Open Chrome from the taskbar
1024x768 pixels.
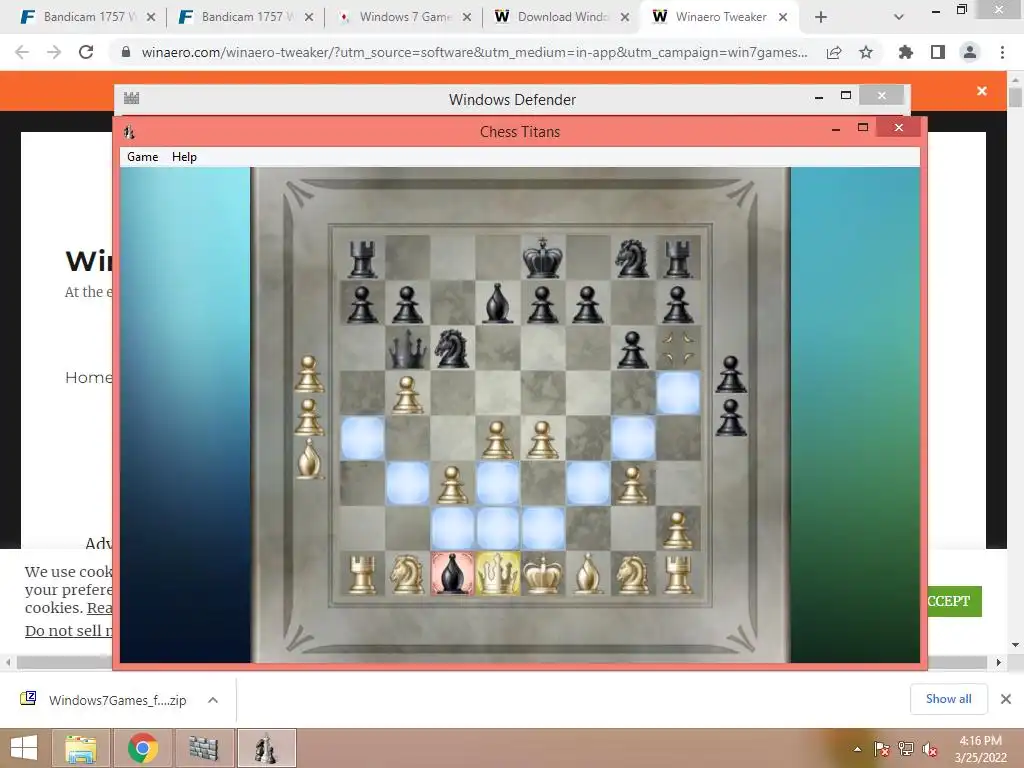[x=142, y=748]
